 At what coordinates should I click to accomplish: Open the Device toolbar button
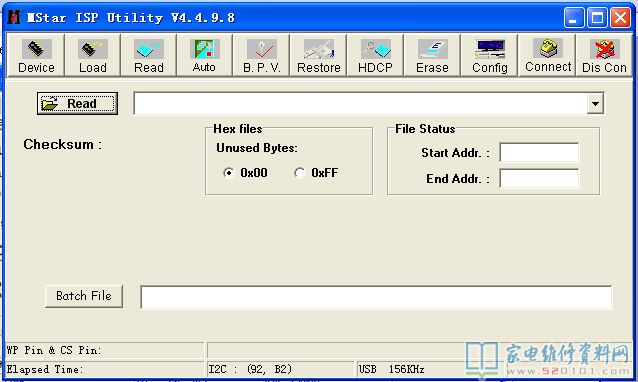click(x=36, y=55)
